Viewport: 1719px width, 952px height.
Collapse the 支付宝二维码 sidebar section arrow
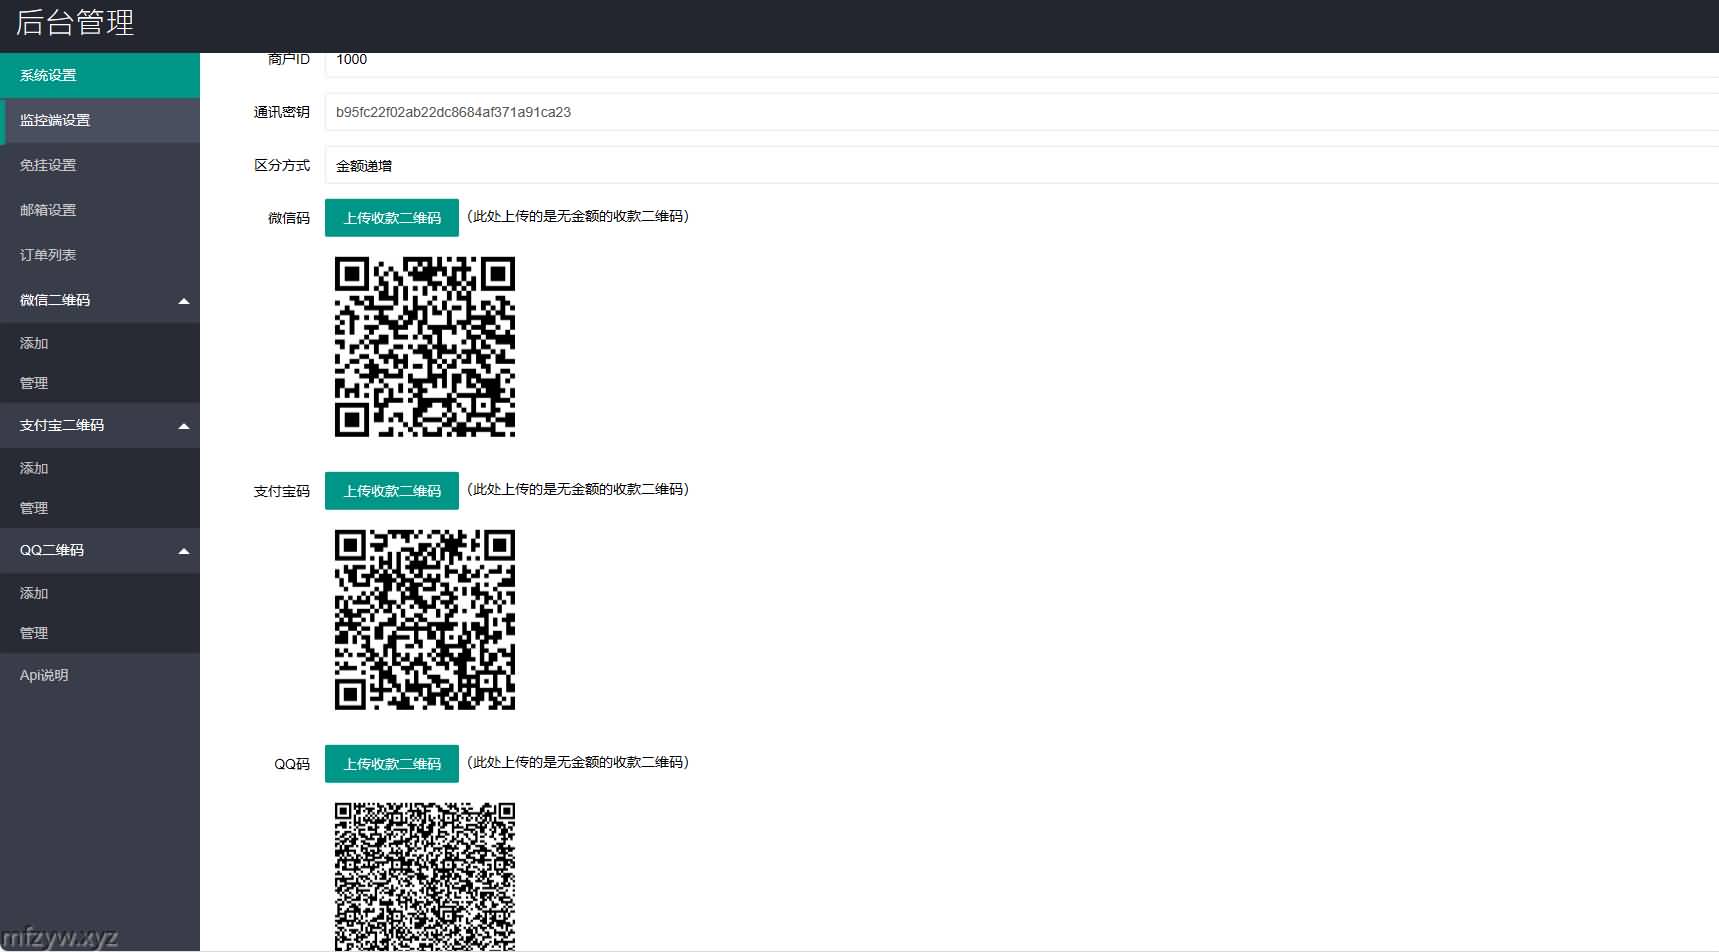[184, 426]
